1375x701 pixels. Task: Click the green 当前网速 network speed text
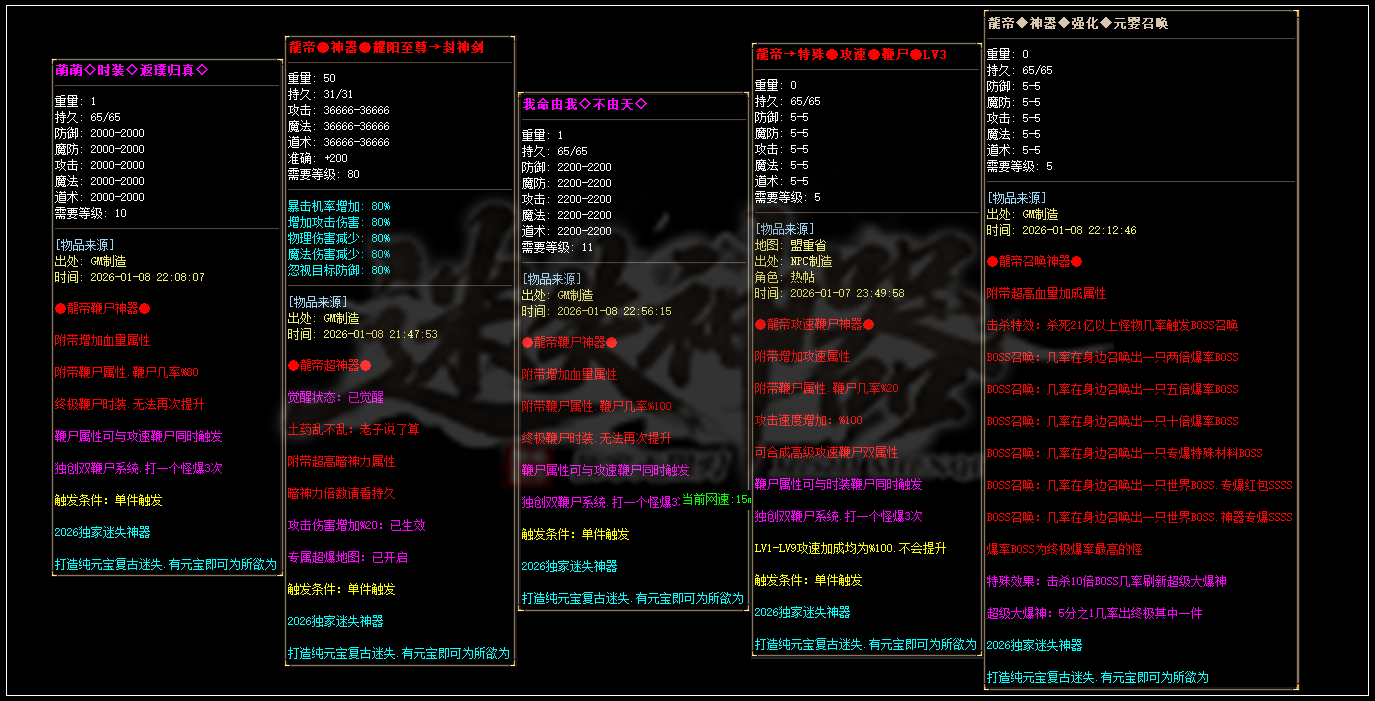point(716,499)
